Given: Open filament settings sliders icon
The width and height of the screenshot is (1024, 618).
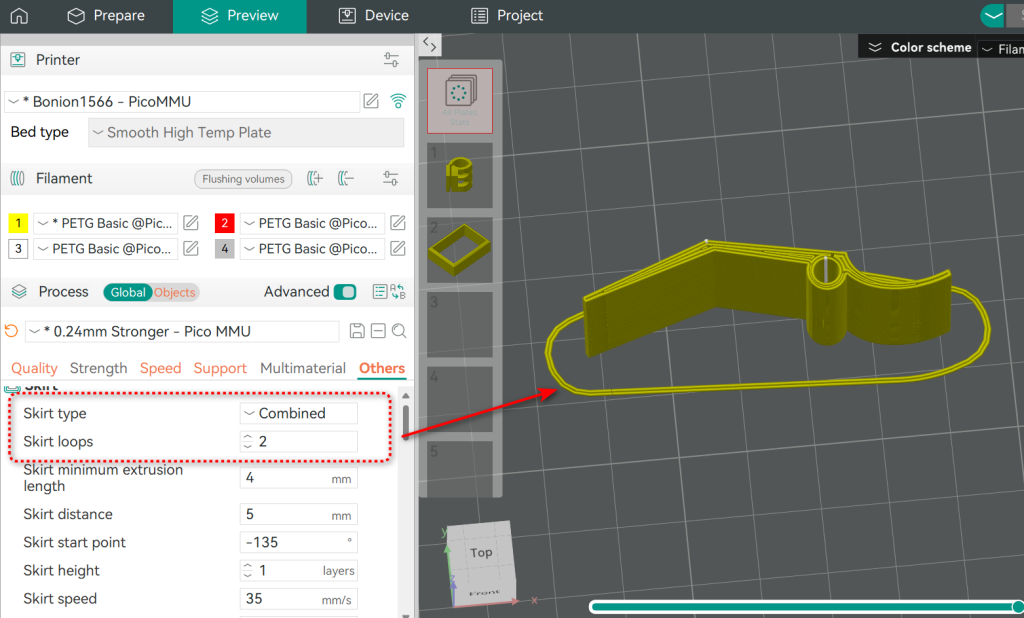Looking at the screenshot, I should click(391, 178).
